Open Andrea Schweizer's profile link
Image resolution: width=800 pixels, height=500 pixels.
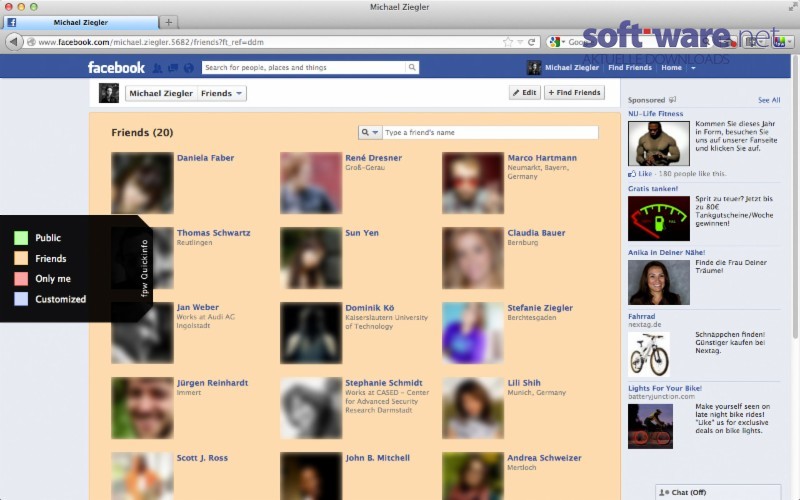[544, 458]
